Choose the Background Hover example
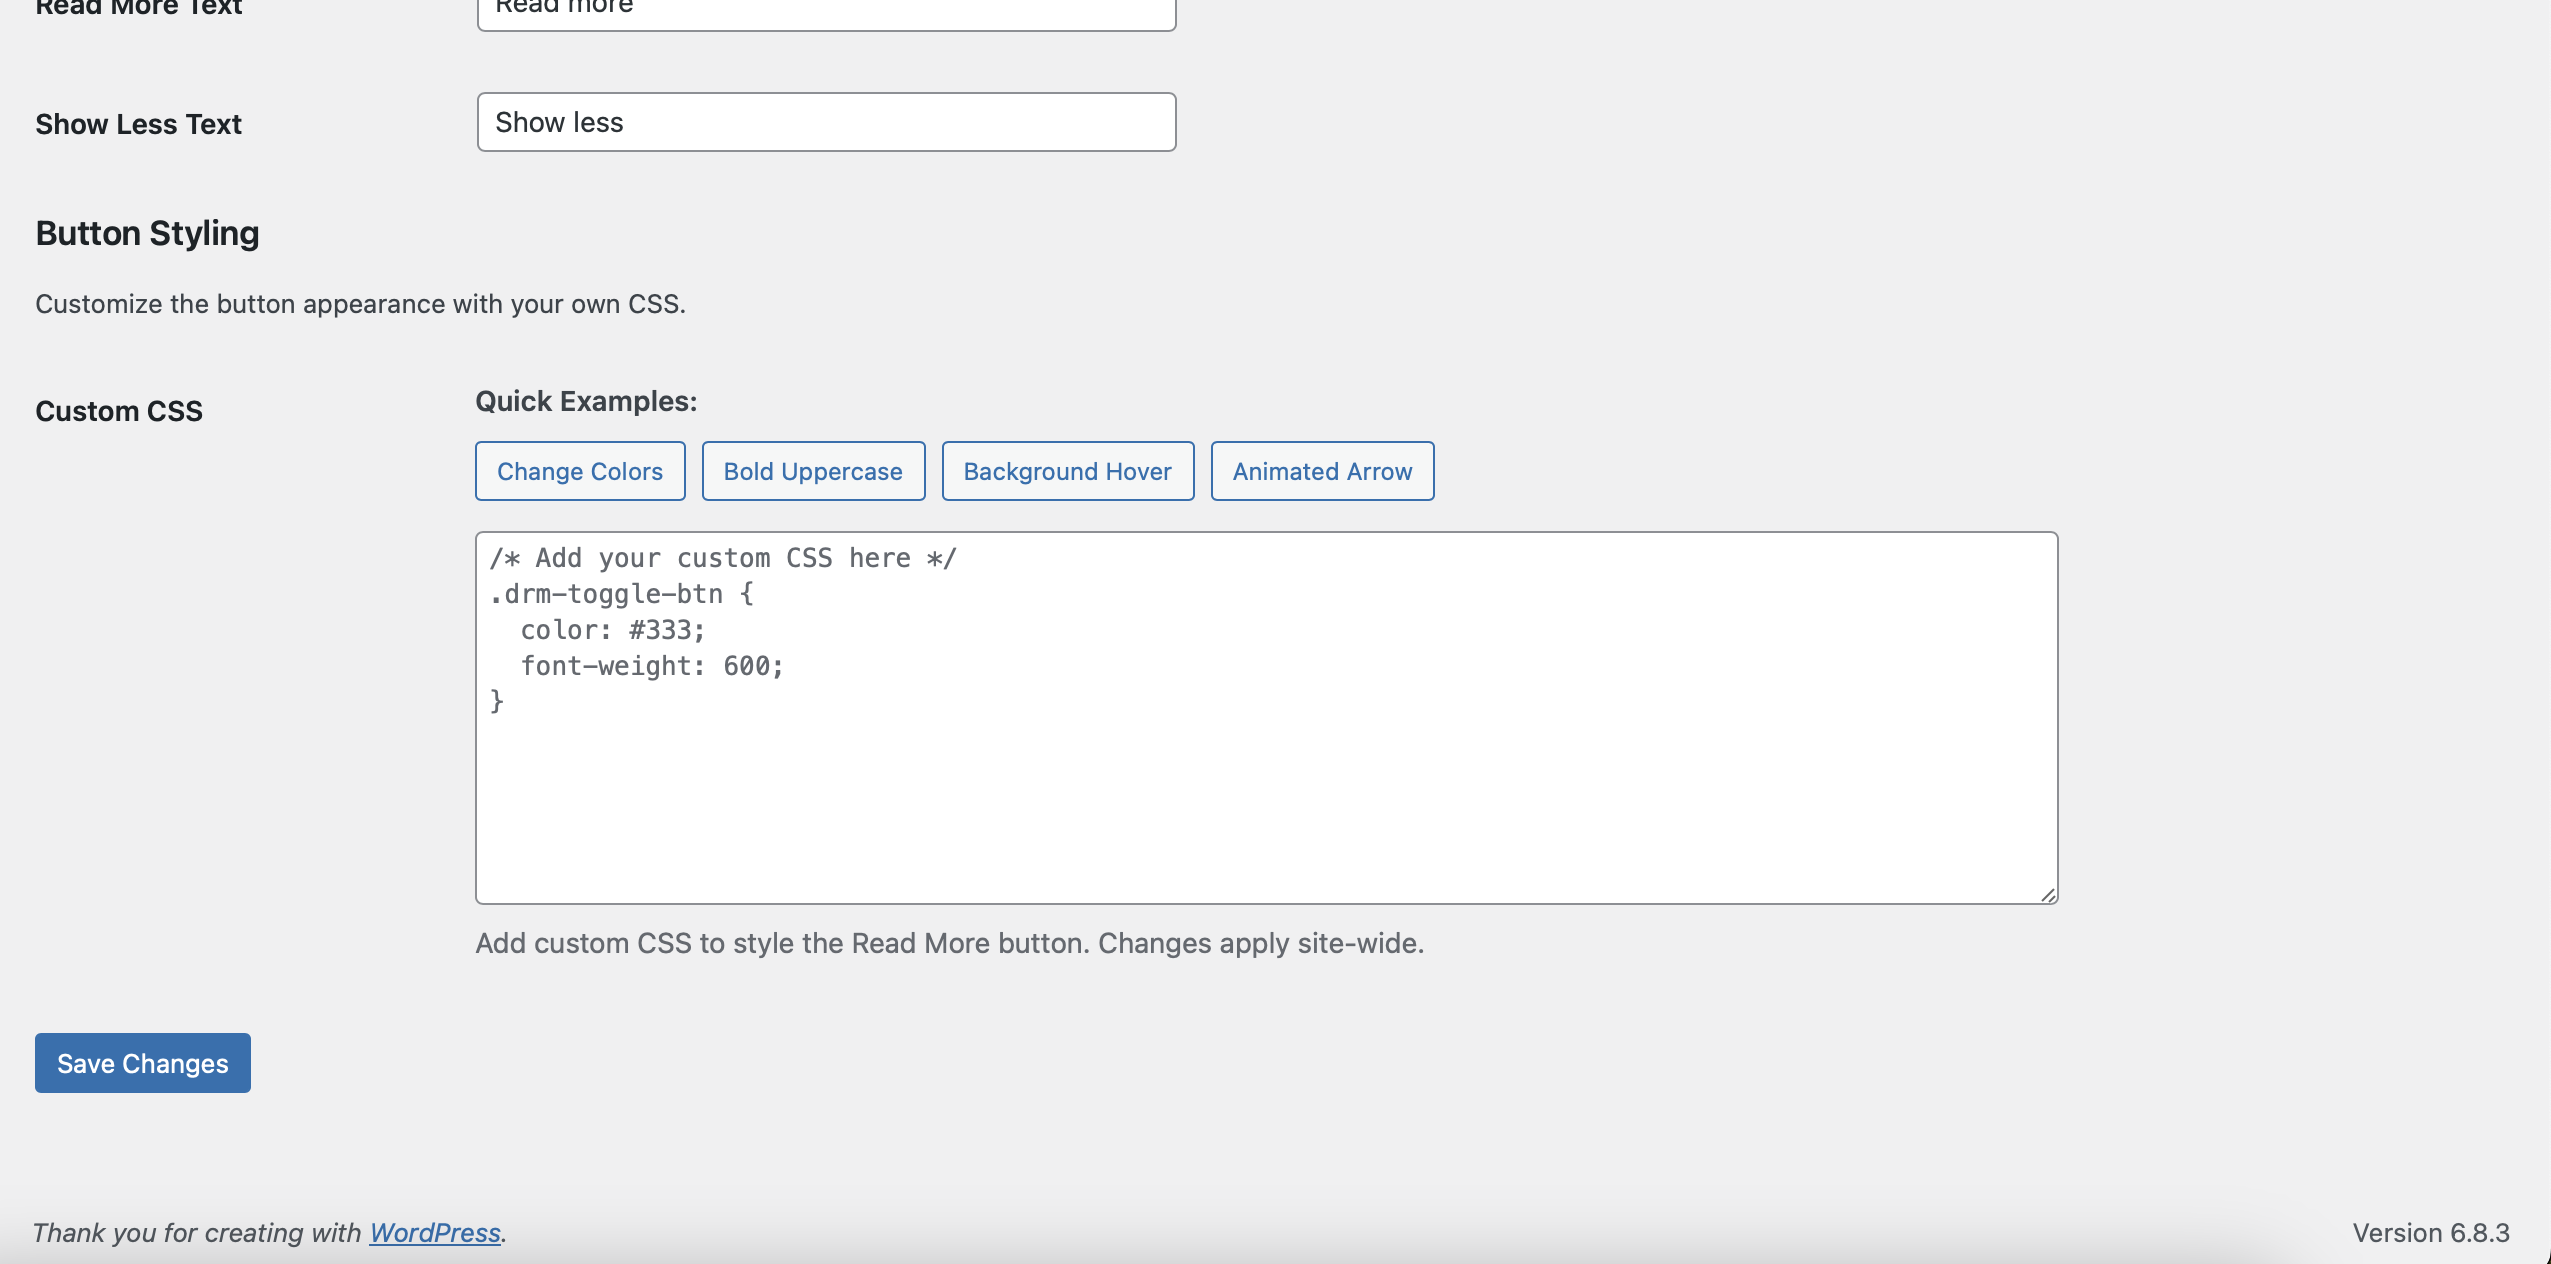 coord(1067,471)
